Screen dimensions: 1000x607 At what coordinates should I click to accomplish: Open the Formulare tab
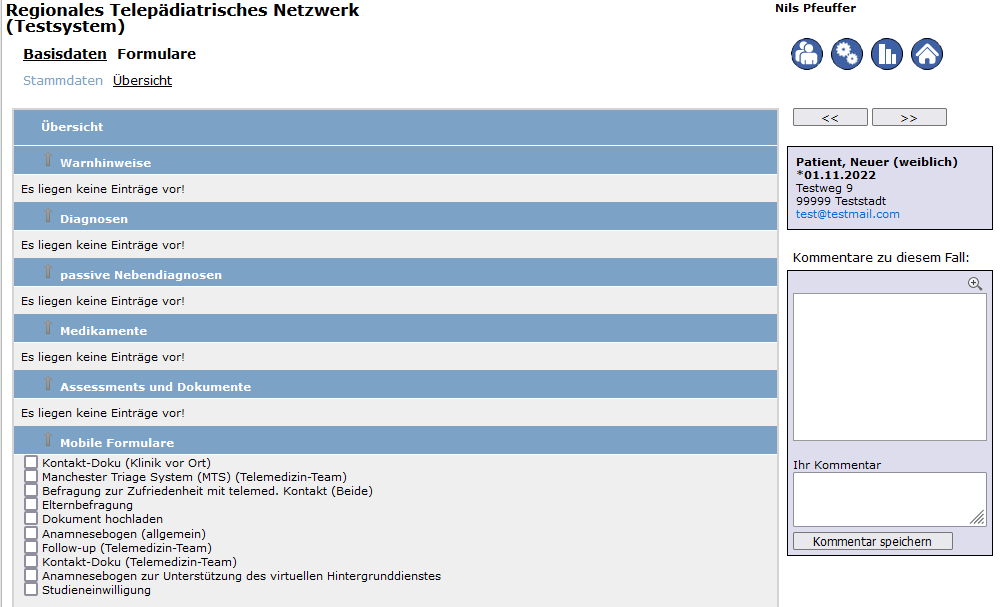coord(156,54)
